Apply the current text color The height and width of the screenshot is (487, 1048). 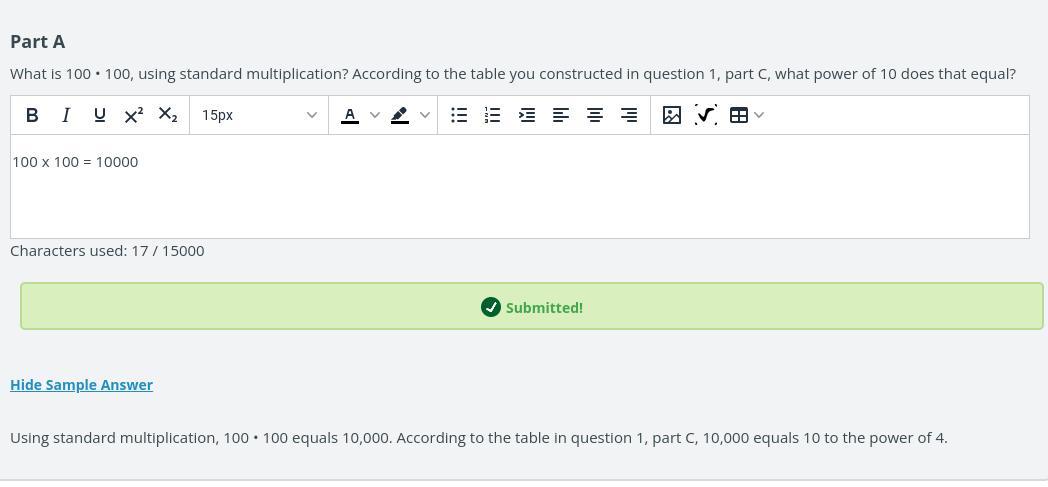(350, 115)
